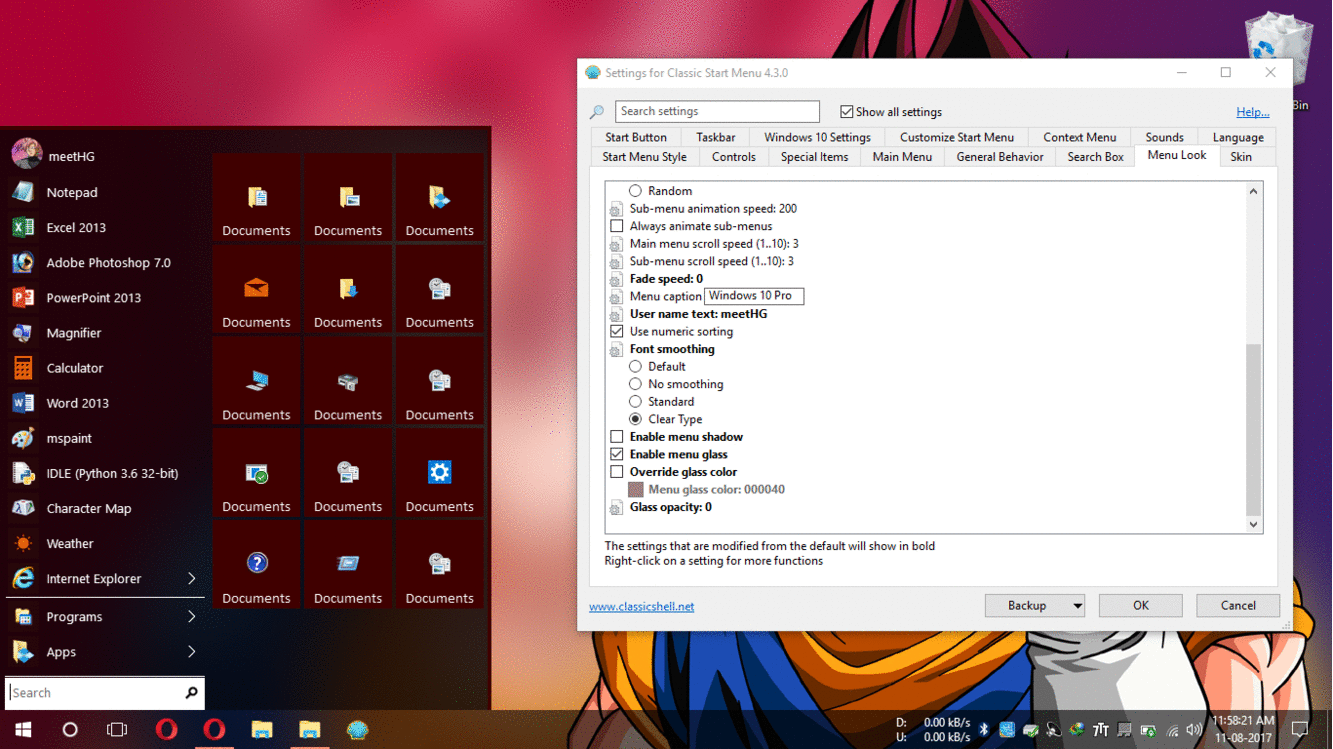Open the Windows 10 Settings tab
This screenshot has width=1333, height=749.
tap(817, 137)
